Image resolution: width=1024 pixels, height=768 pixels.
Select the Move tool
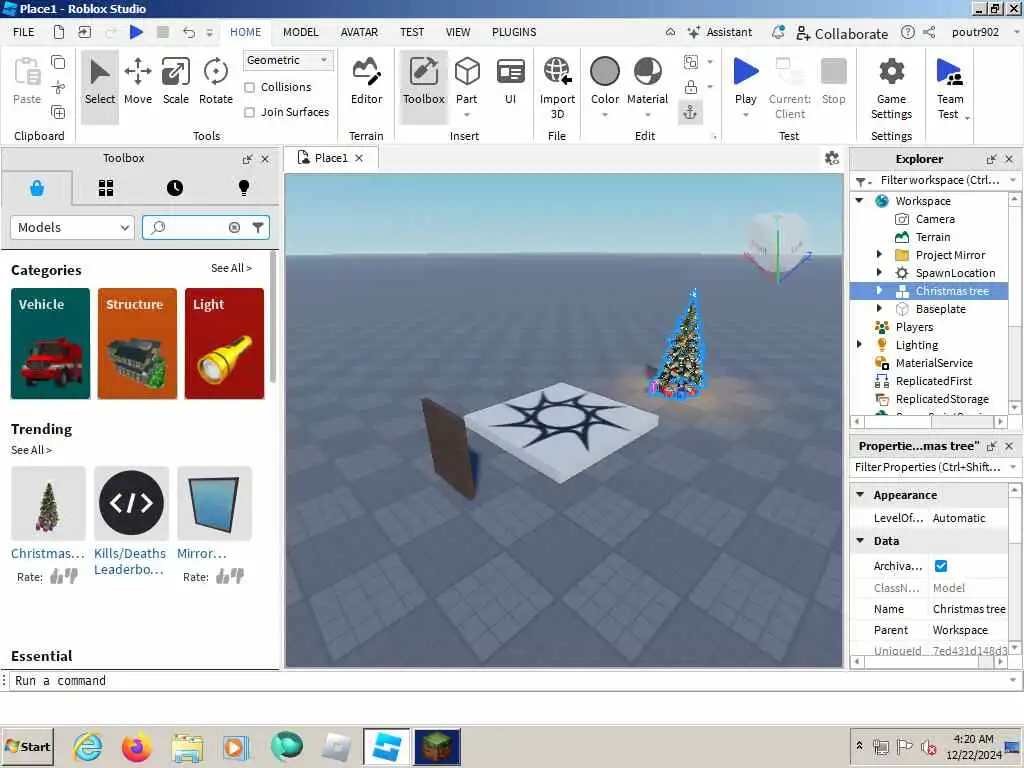click(x=138, y=82)
